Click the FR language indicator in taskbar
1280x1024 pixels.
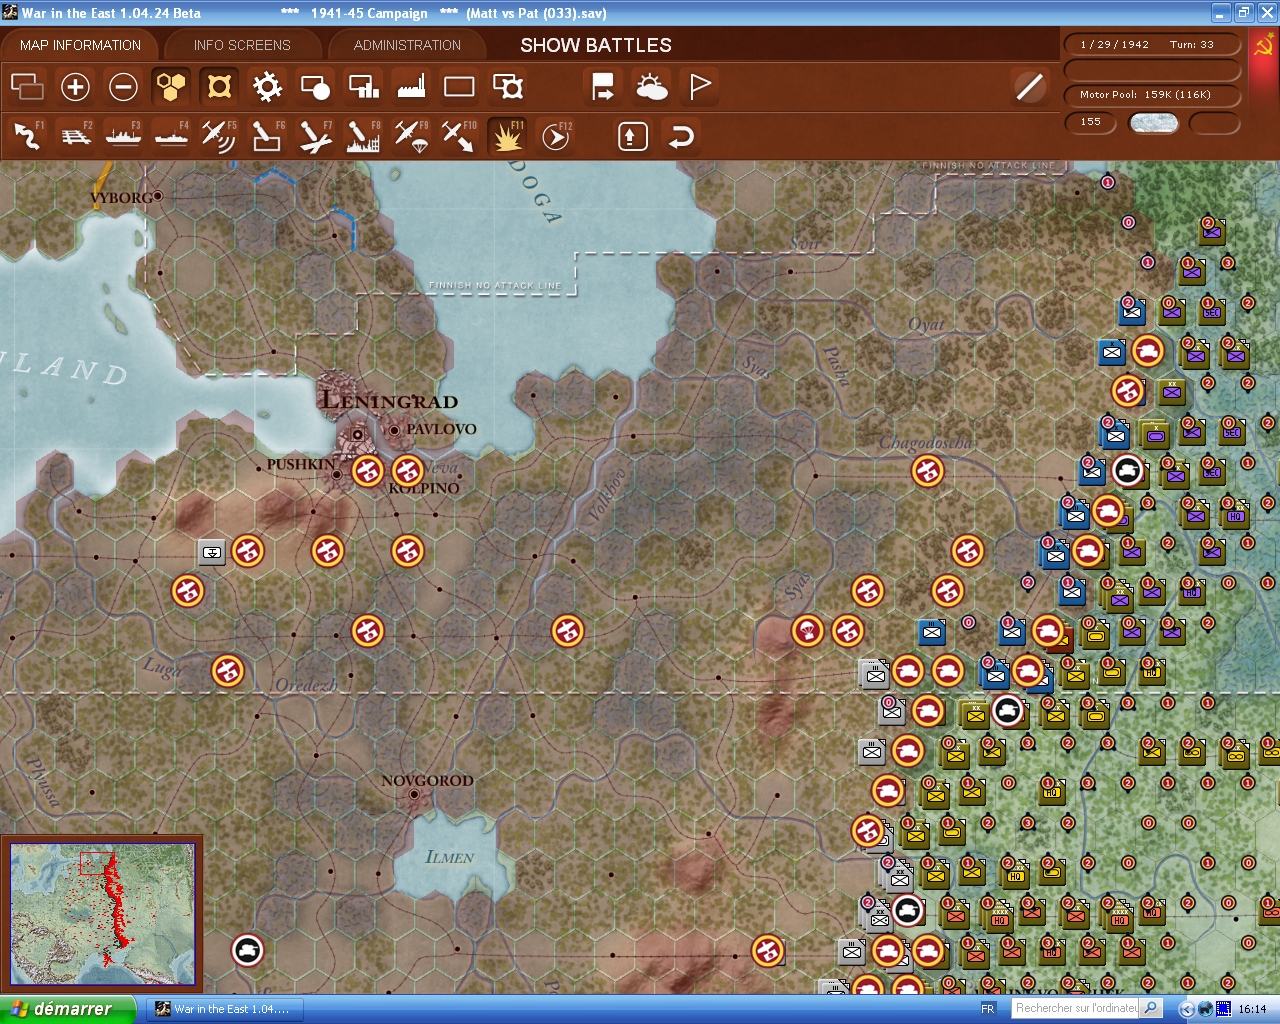tap(988, 1009)
